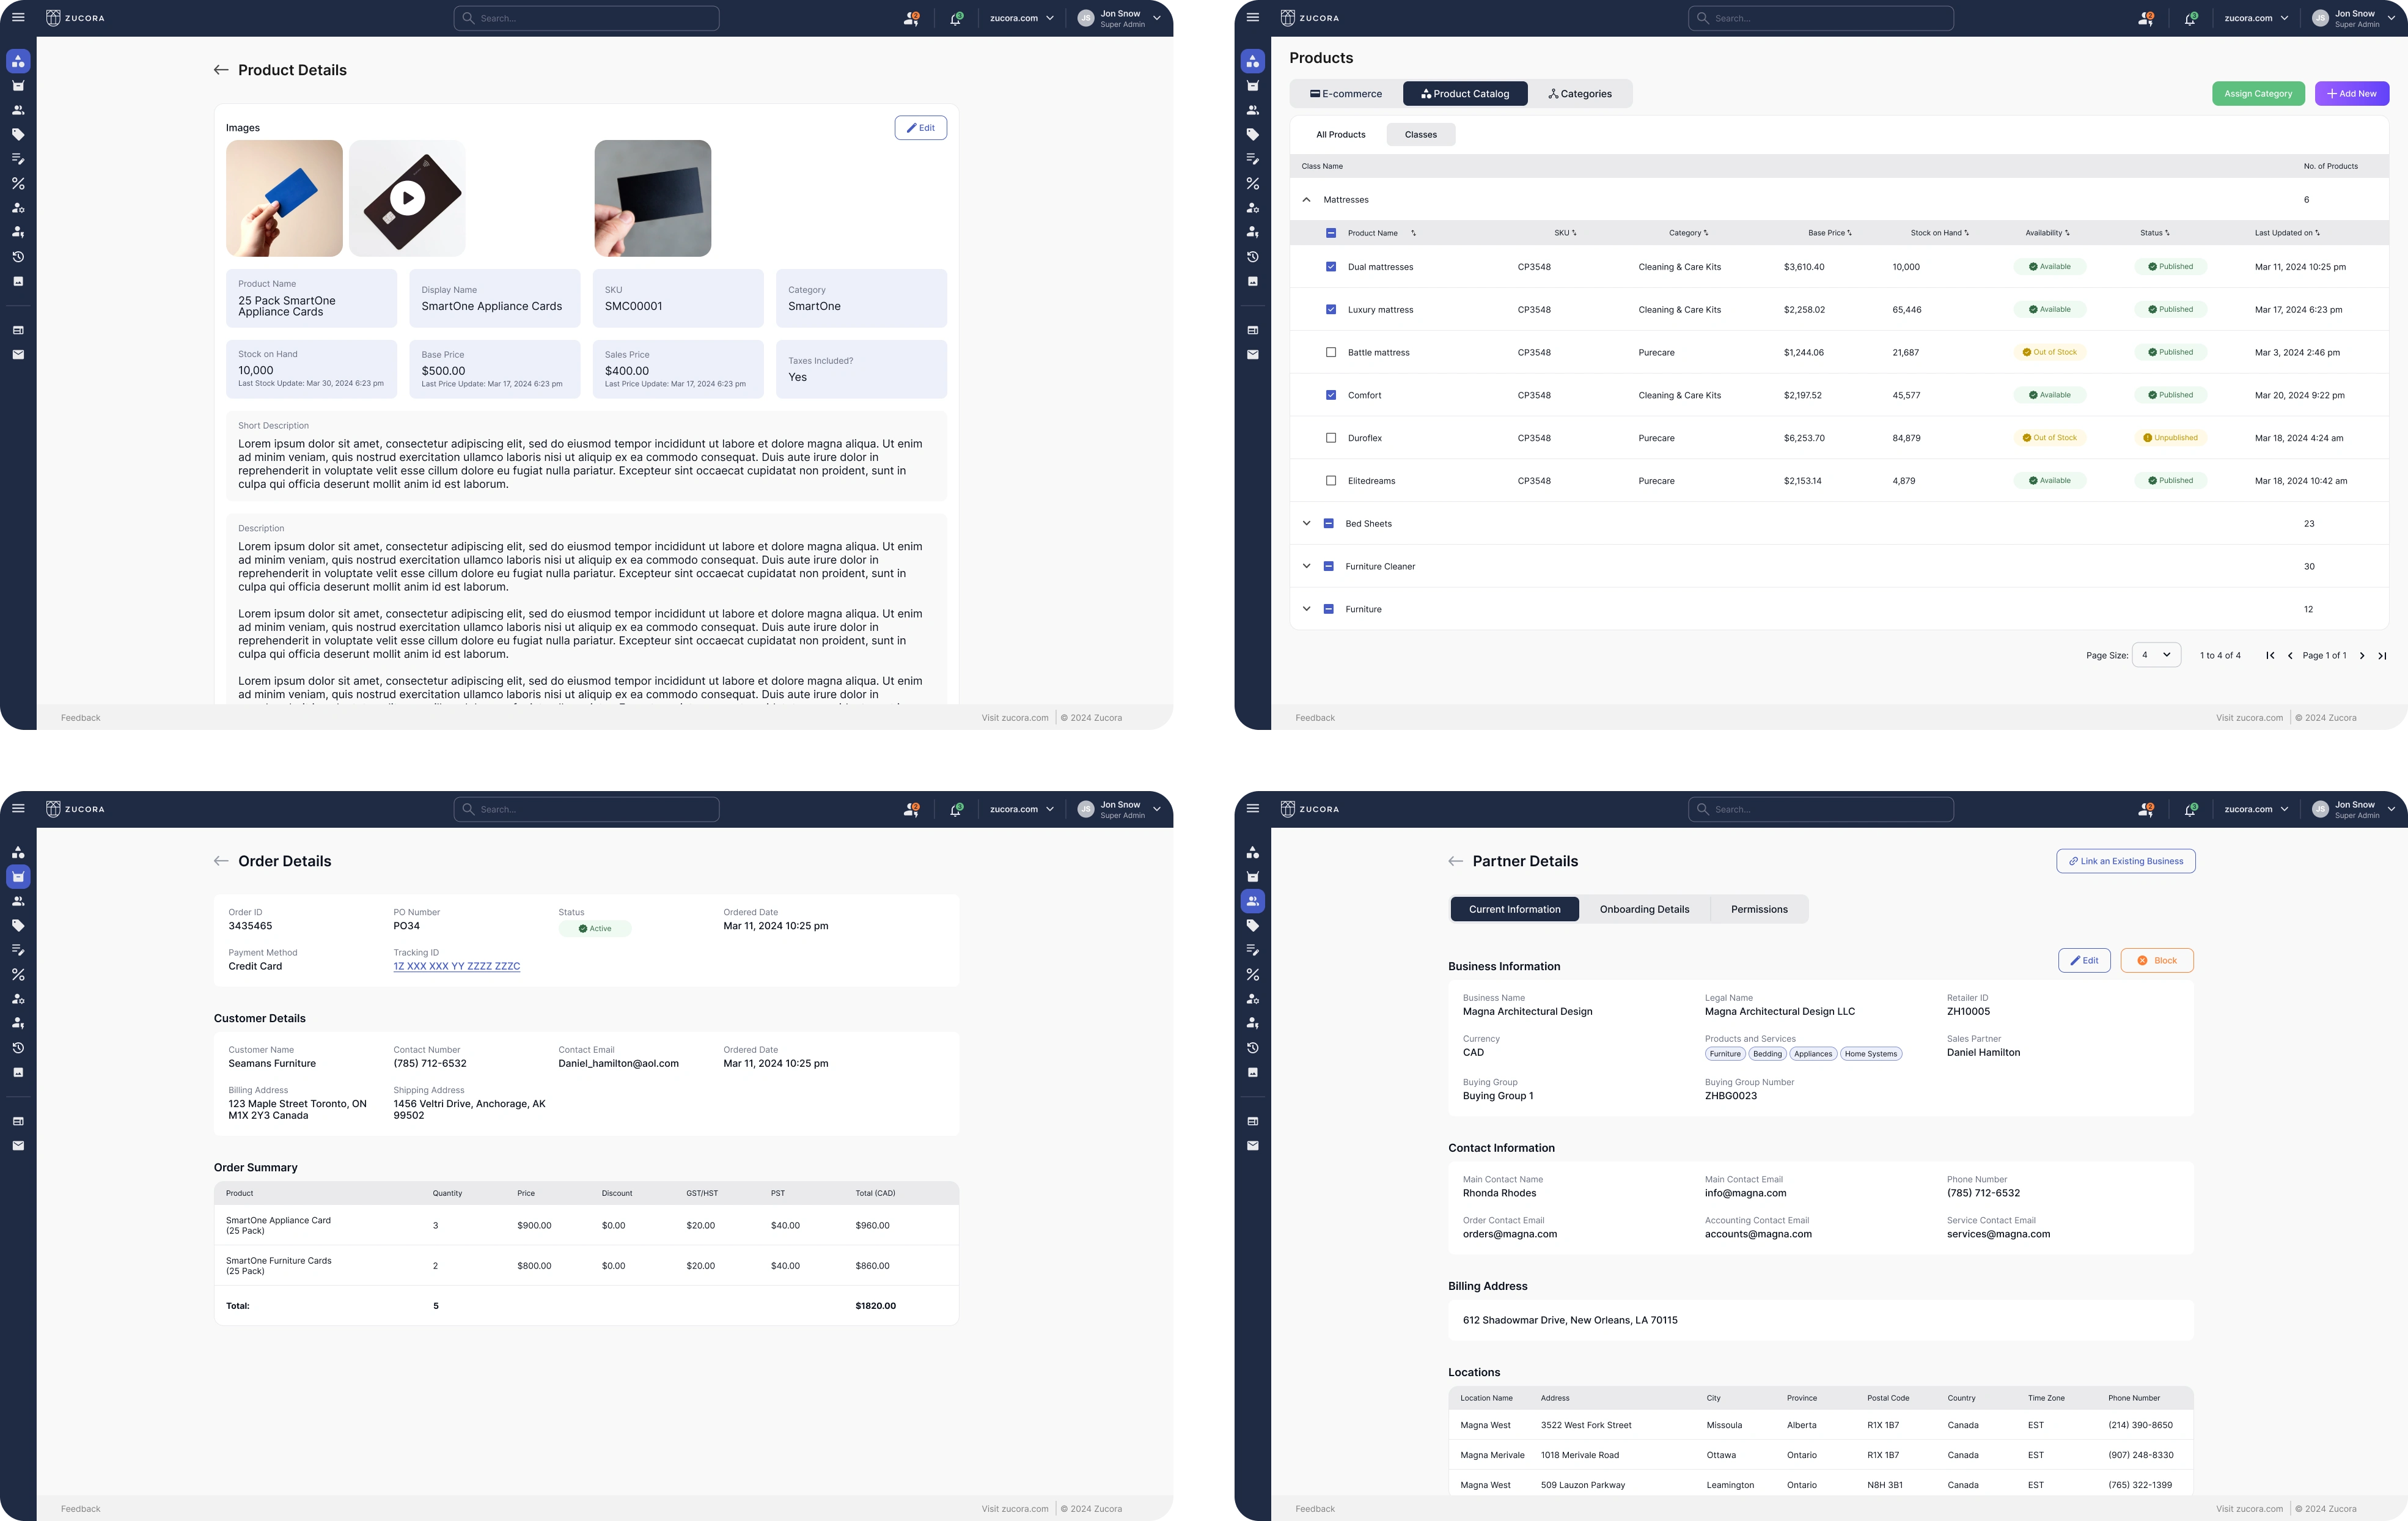2408x1521 pixels.
Task: Click next page arrow in Products pagination
Action: (x=2362, y=656)
